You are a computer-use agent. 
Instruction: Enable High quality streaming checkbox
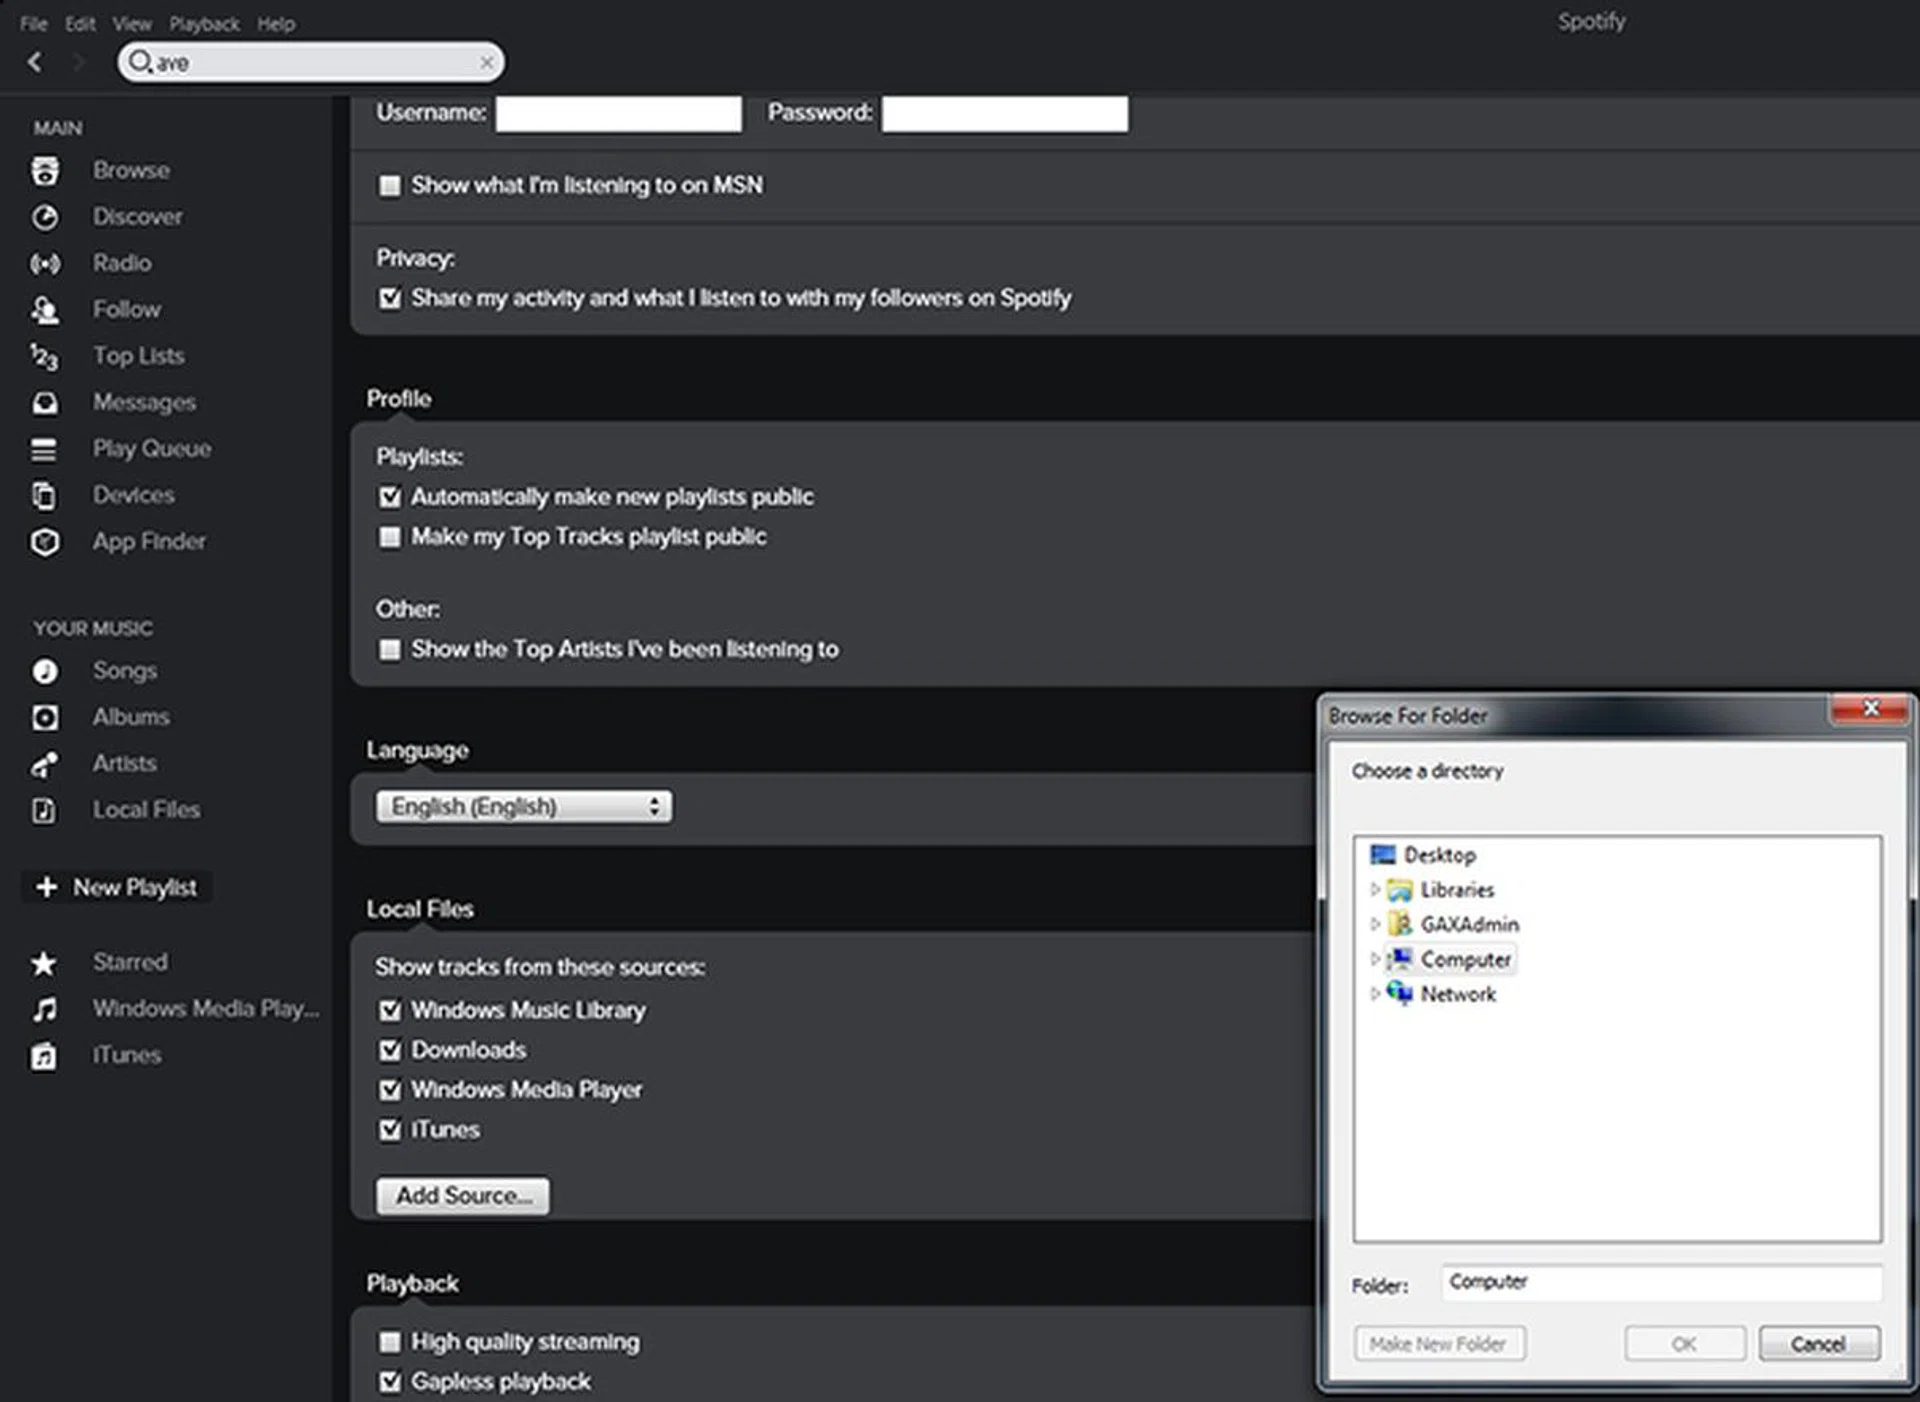point(390,1342)
